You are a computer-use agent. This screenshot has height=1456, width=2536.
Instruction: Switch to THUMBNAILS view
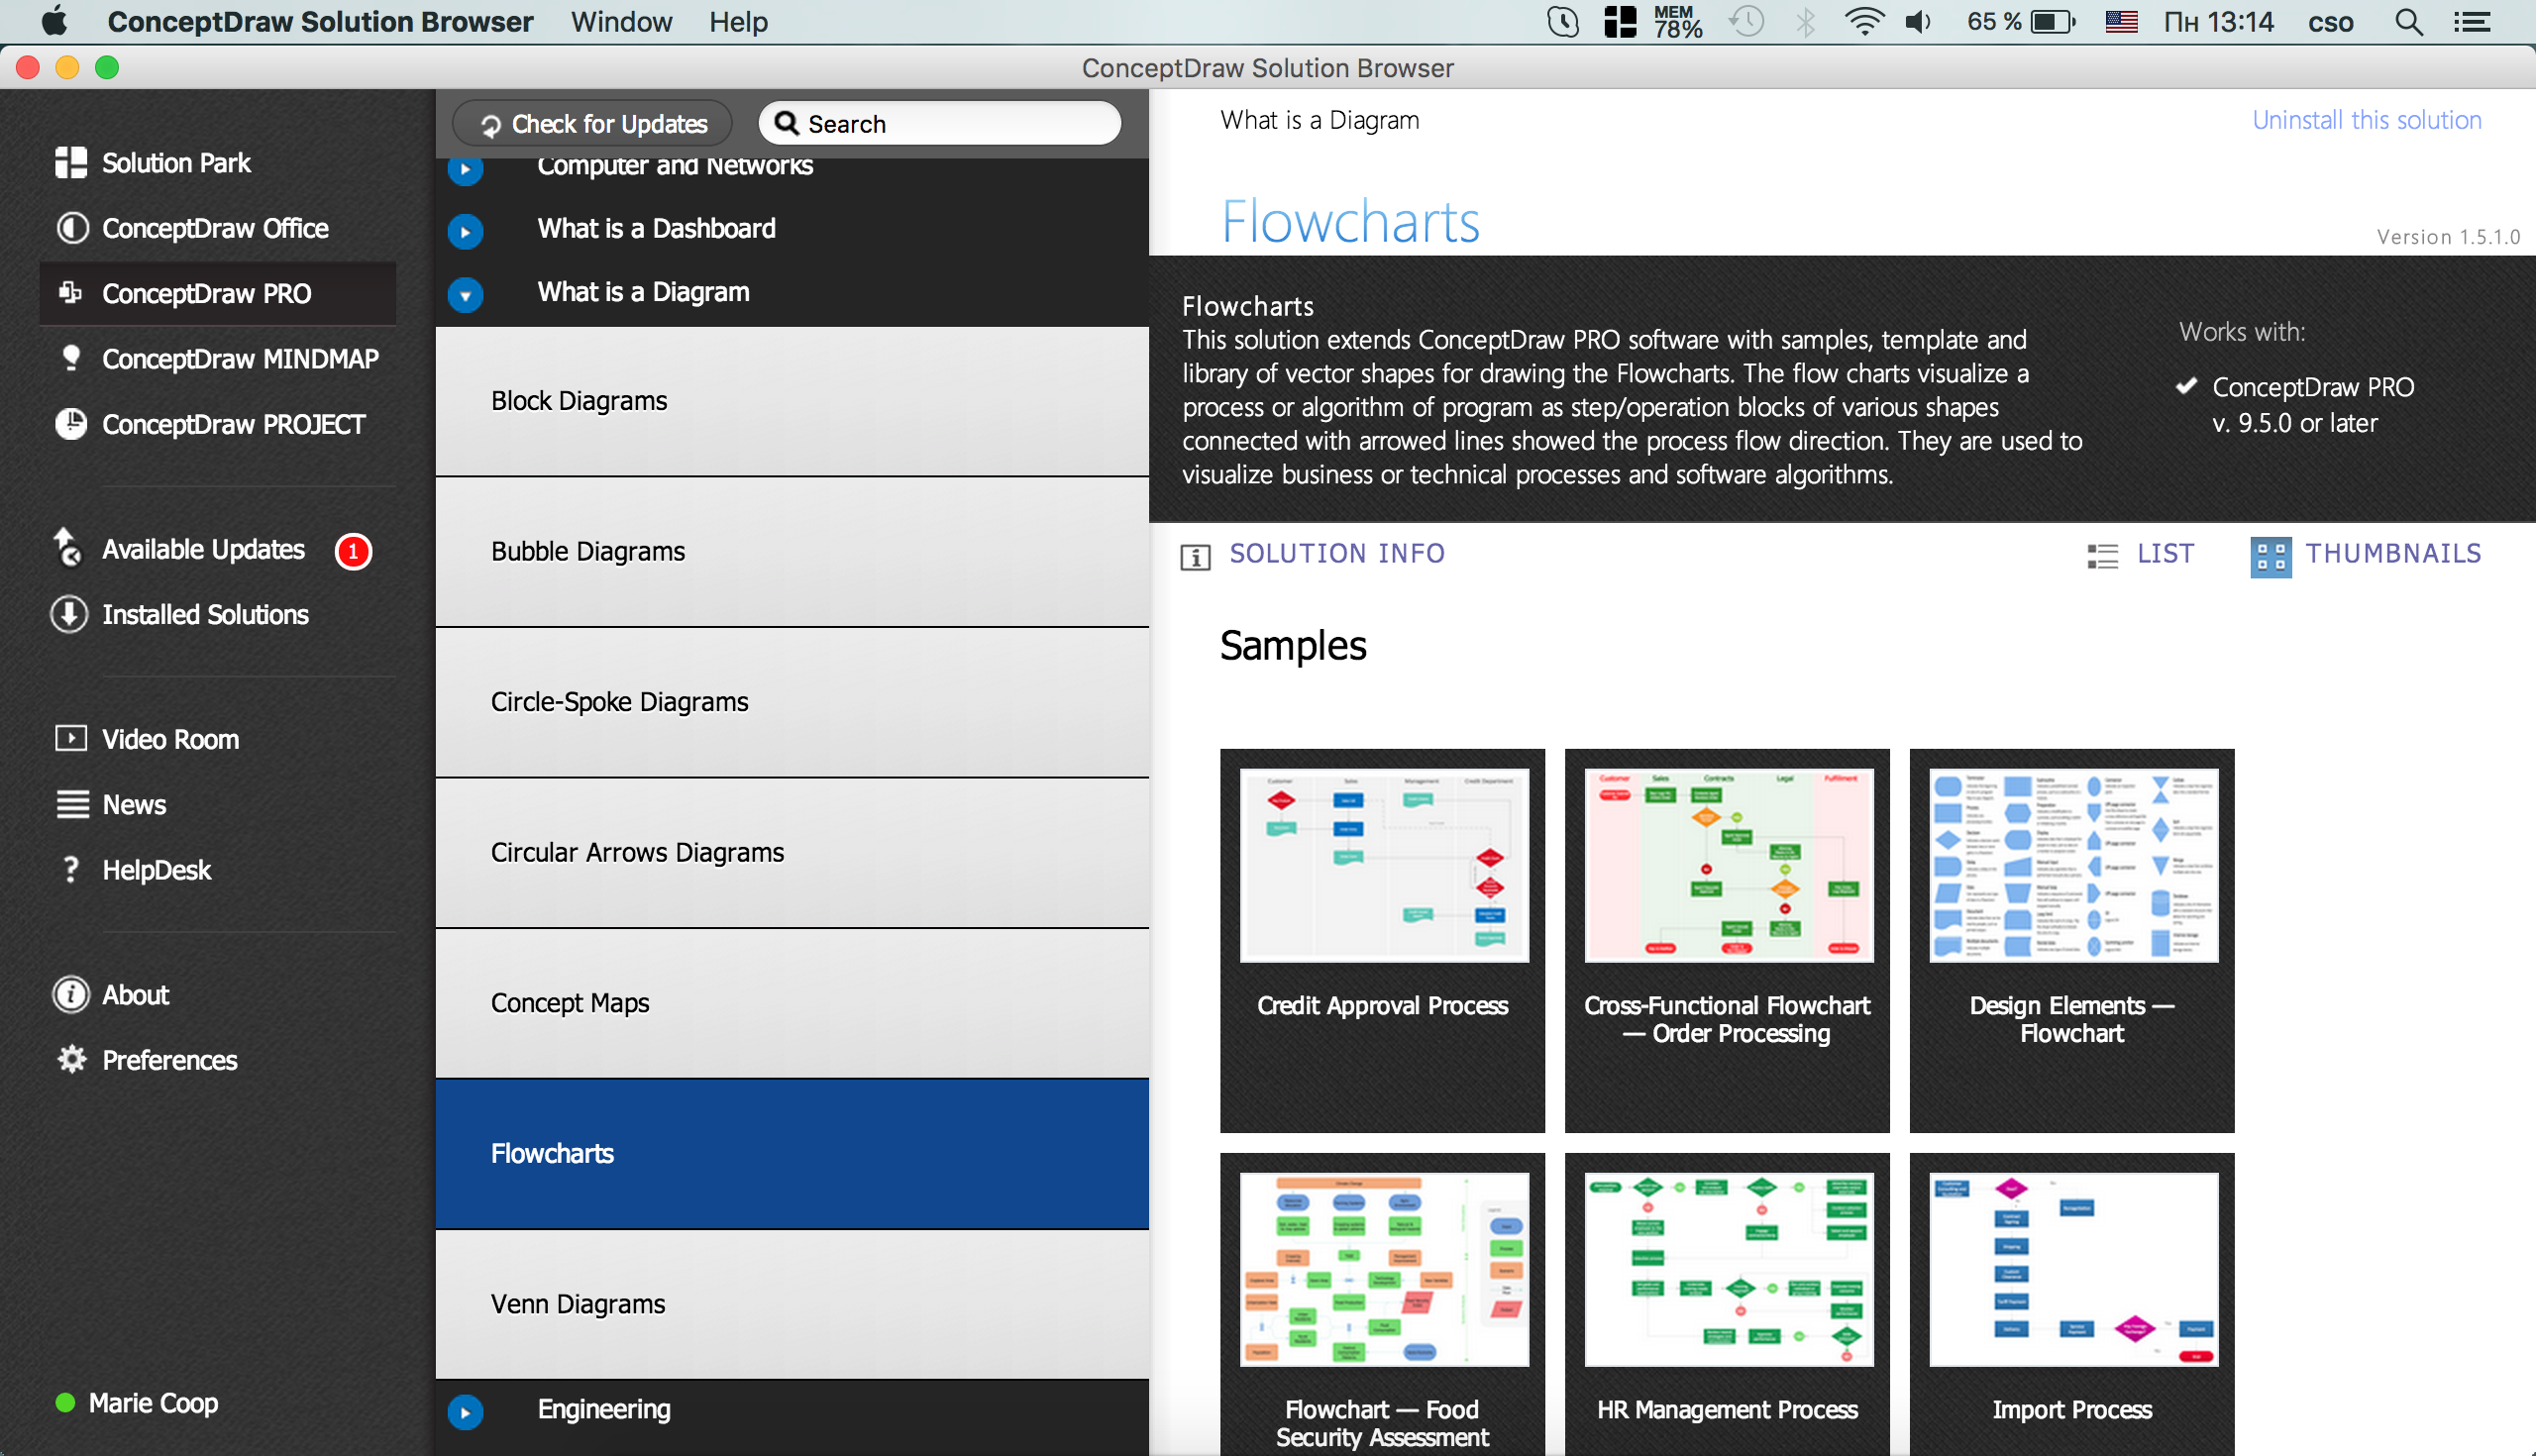[2393, 554]
